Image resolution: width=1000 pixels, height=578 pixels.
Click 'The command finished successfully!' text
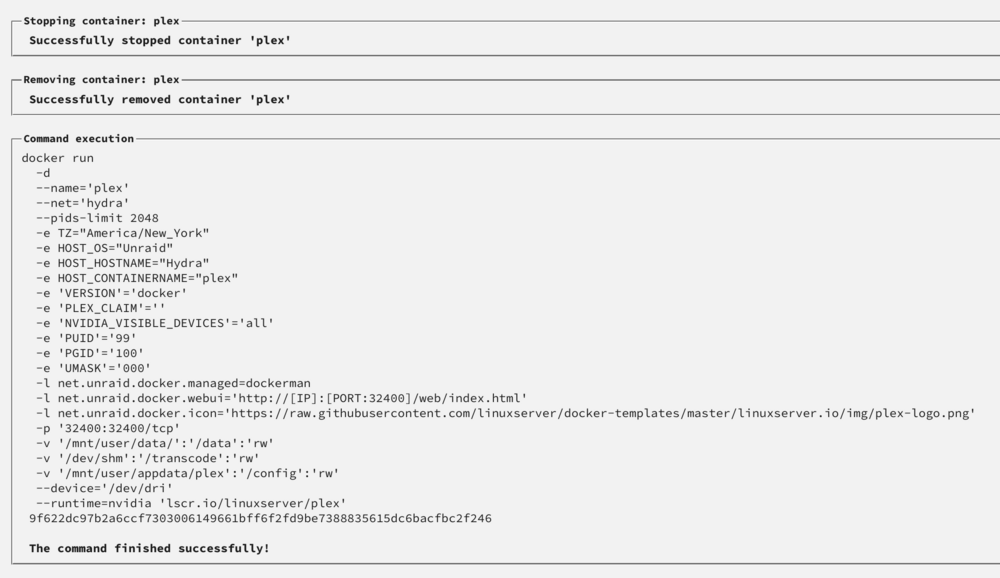149,549
